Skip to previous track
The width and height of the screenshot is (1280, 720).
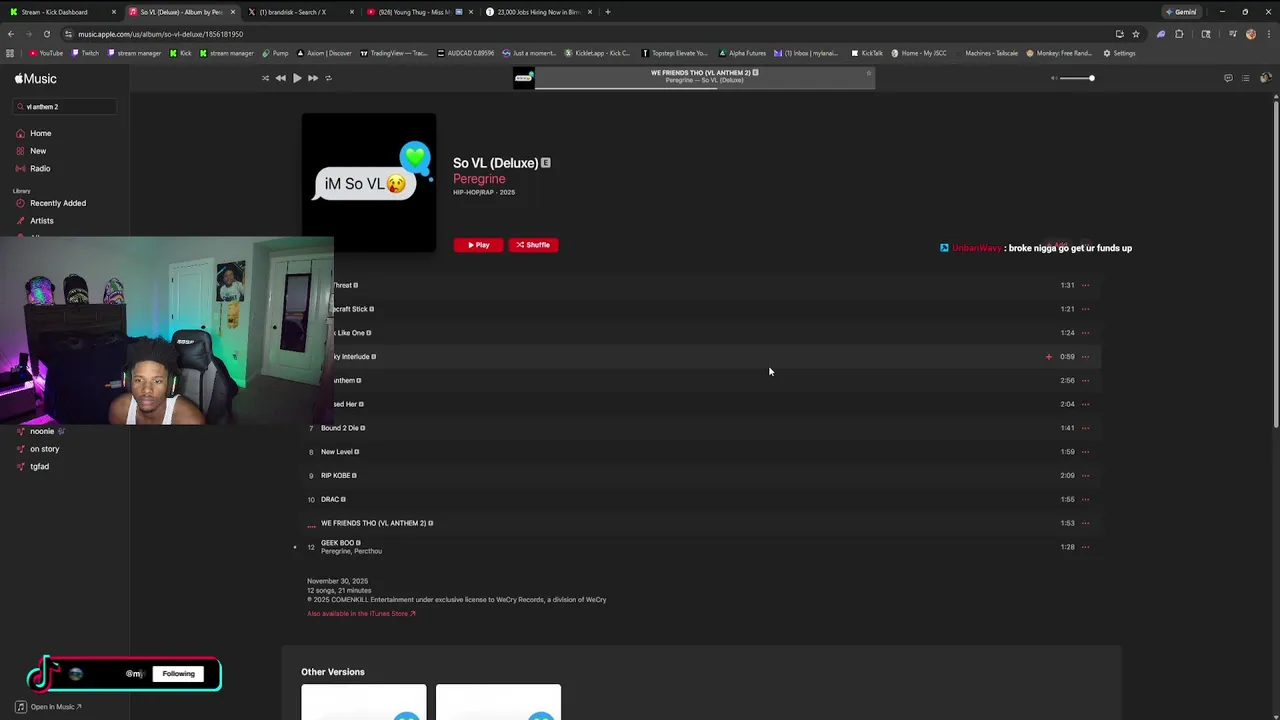click(x=281, y=78)
